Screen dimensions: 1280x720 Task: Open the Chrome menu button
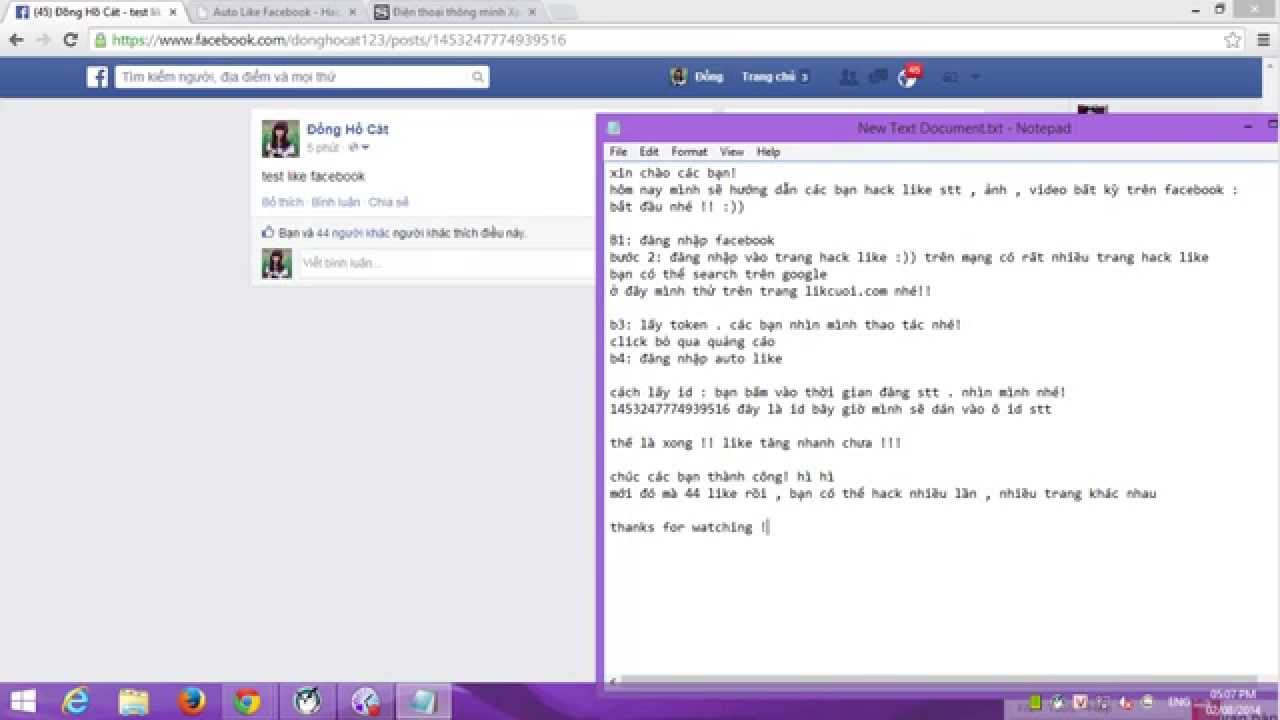[1262, 40]
